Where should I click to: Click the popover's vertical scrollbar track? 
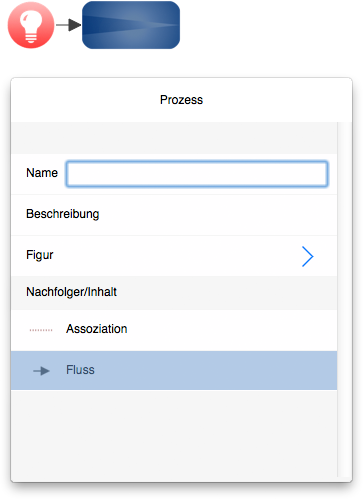[345, 299]
